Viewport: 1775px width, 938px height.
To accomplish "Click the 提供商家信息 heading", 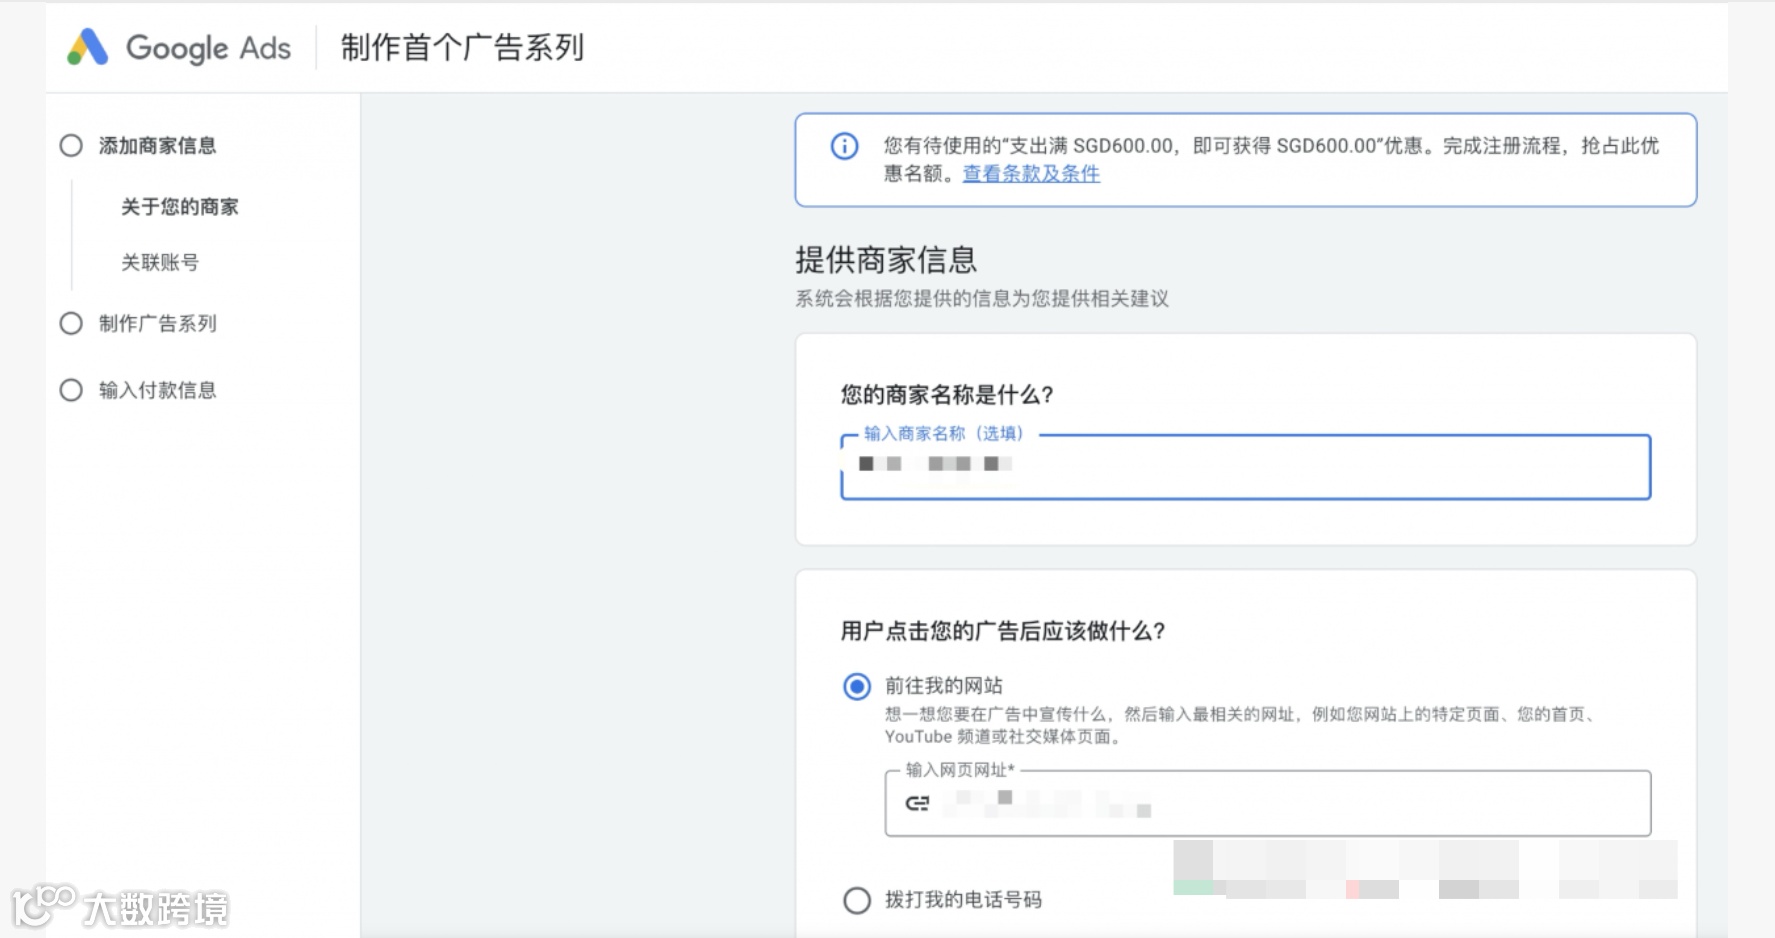I will [886, 260].
